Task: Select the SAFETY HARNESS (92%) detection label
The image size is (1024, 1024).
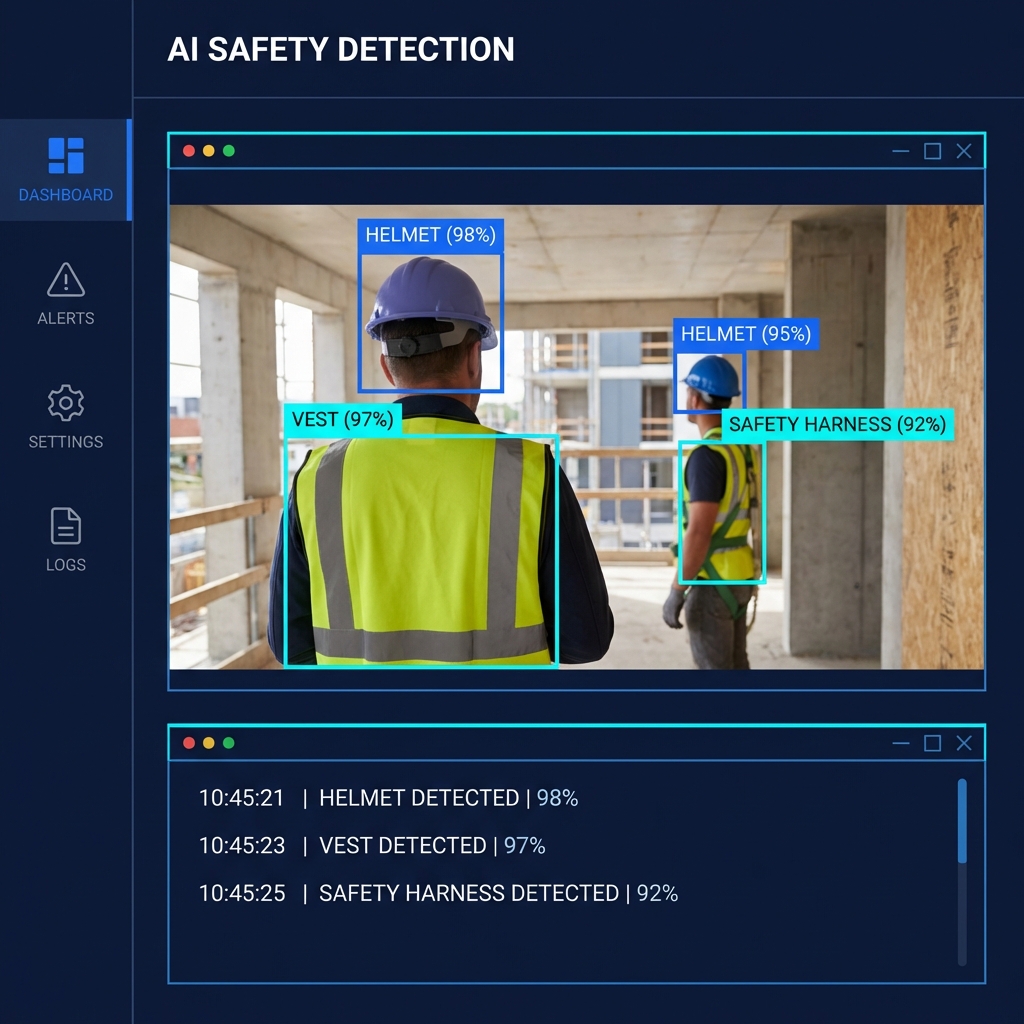Action: [x=838, y=425]
